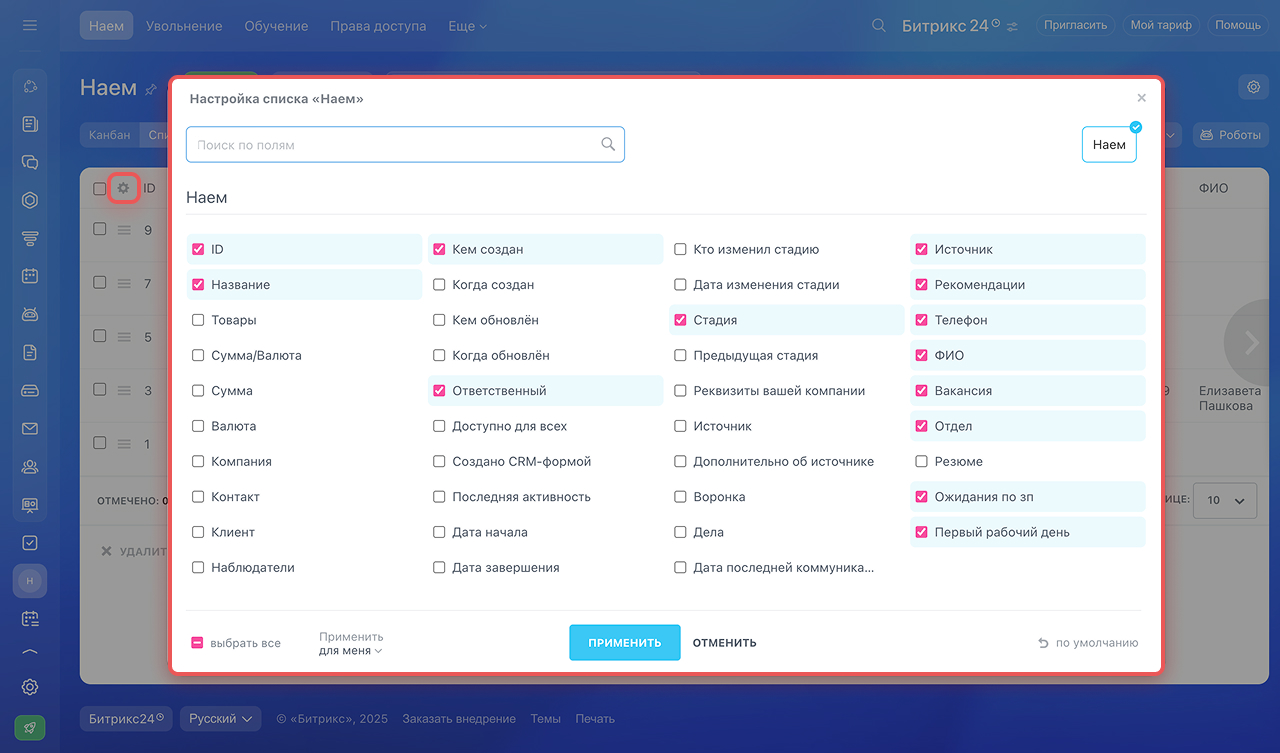
Task: Select the checkbox for list row 7
Action: coord(100,283)
